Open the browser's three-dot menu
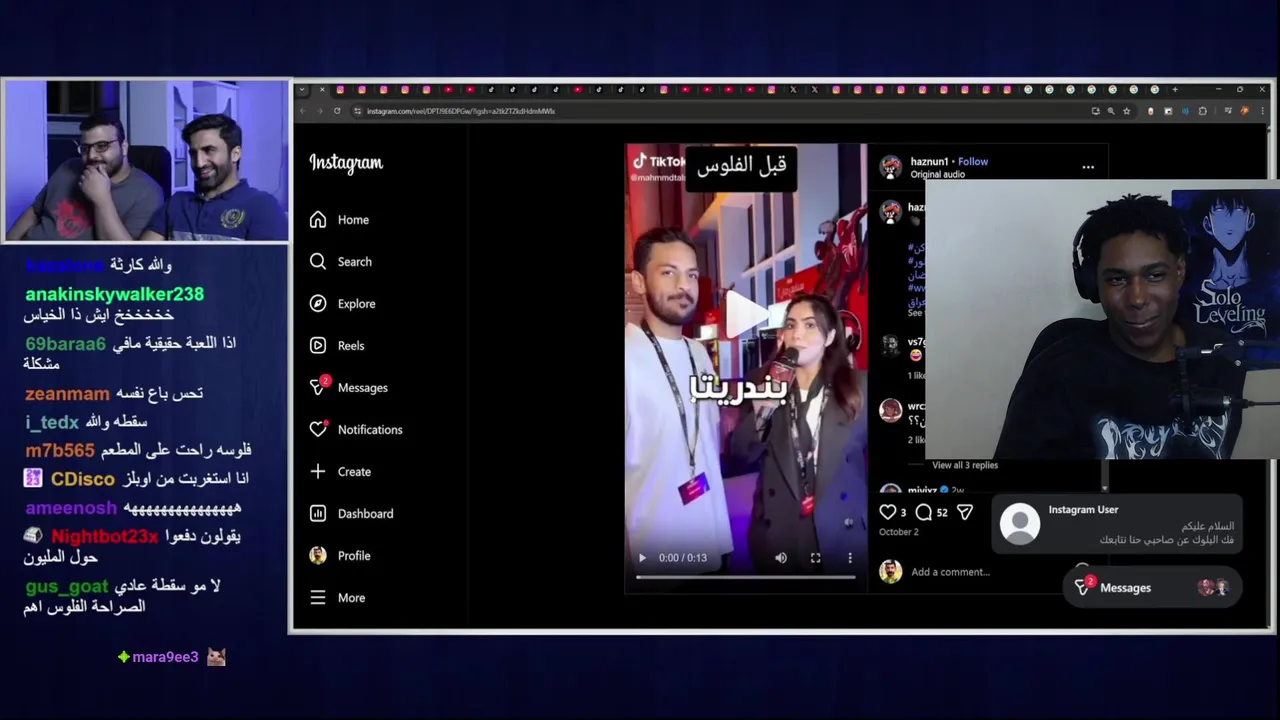Image resolution: width=1280 pixels, height=720 pixels. point(1262,111)
